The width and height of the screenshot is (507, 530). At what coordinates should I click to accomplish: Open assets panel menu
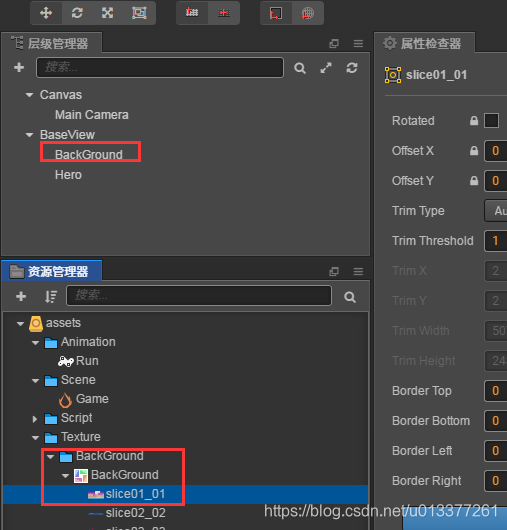[x=358, y=271]
